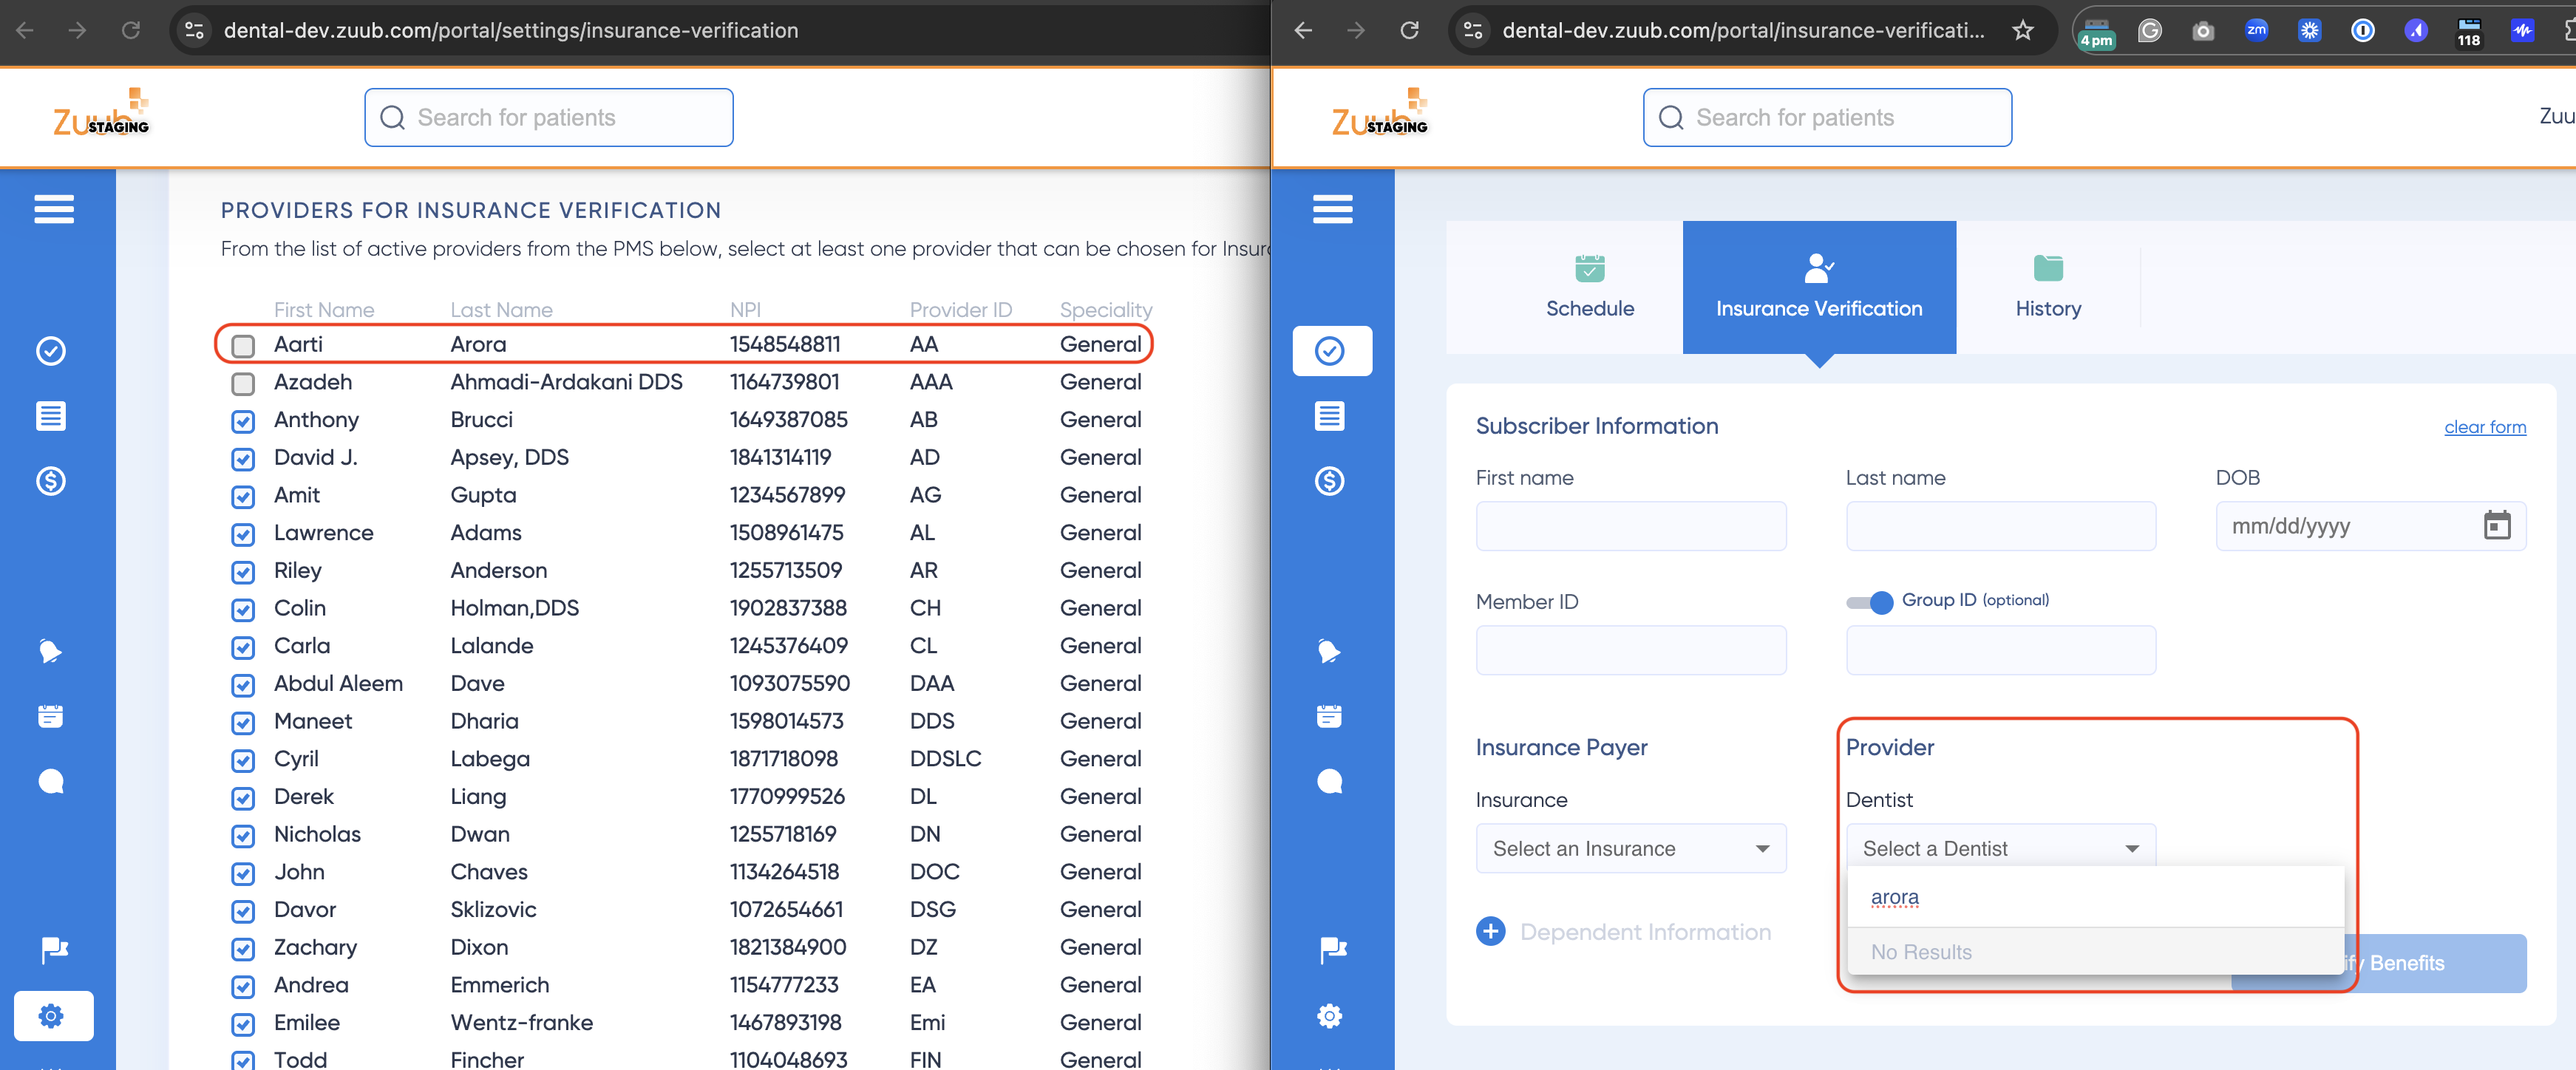Expand the Select an Insurance dropdown

[1630, 849]
